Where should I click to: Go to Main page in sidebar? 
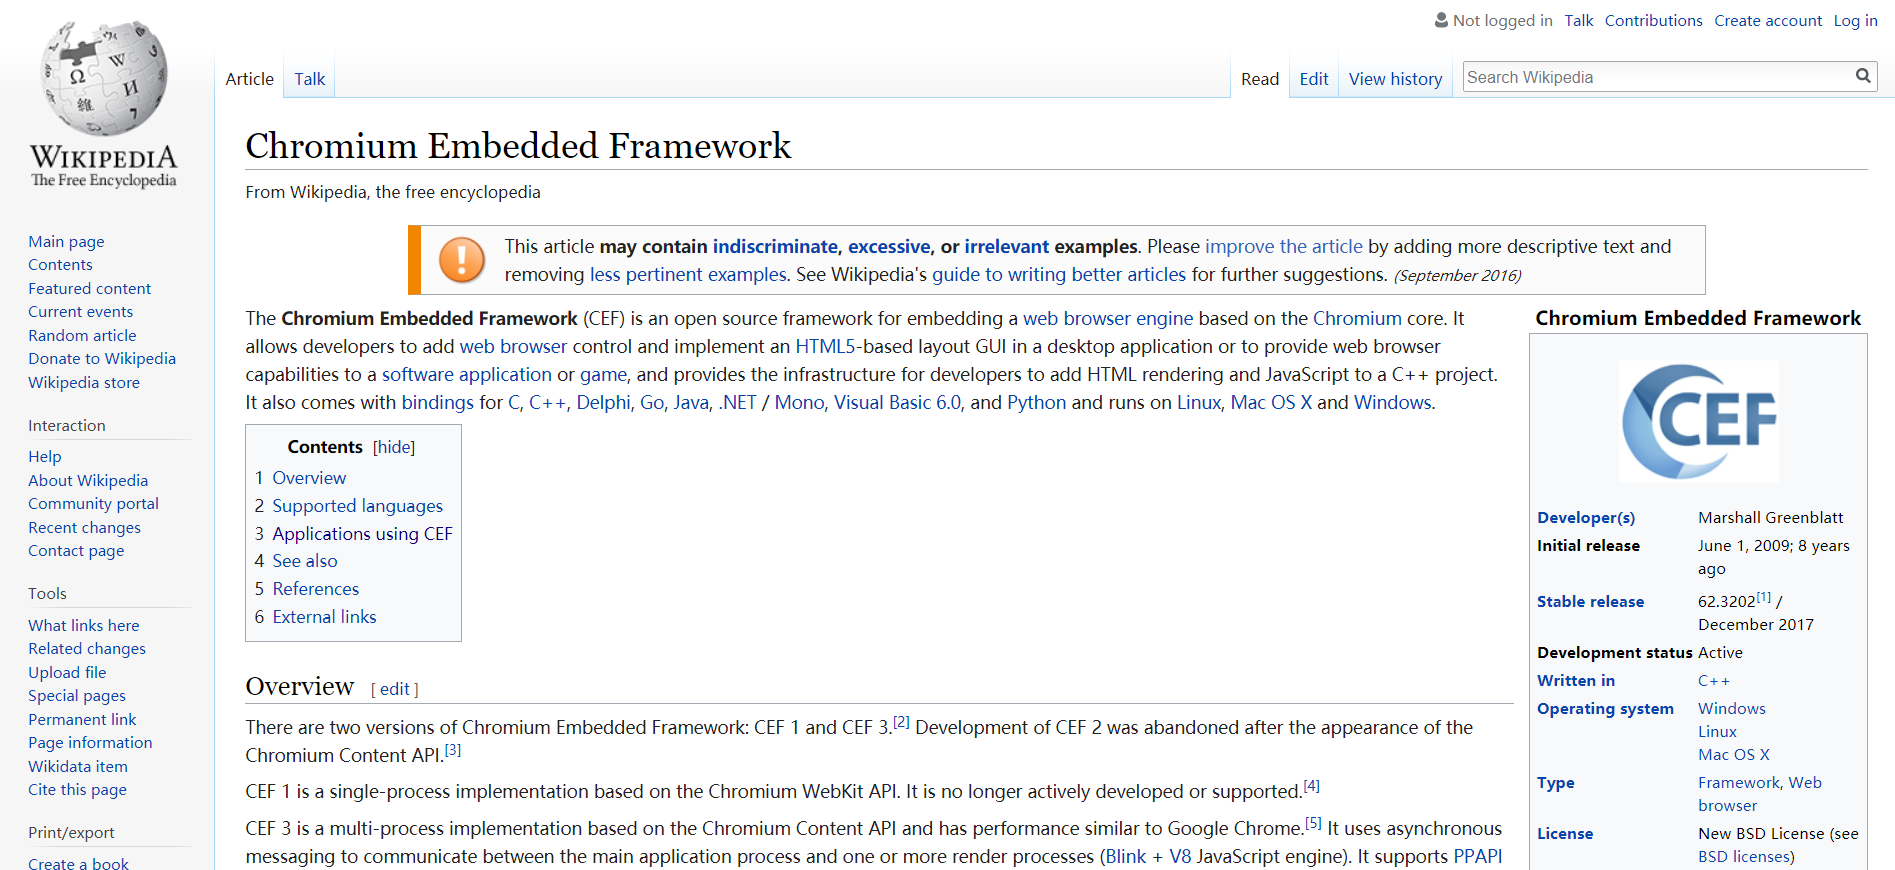click(x=66, y=241)
